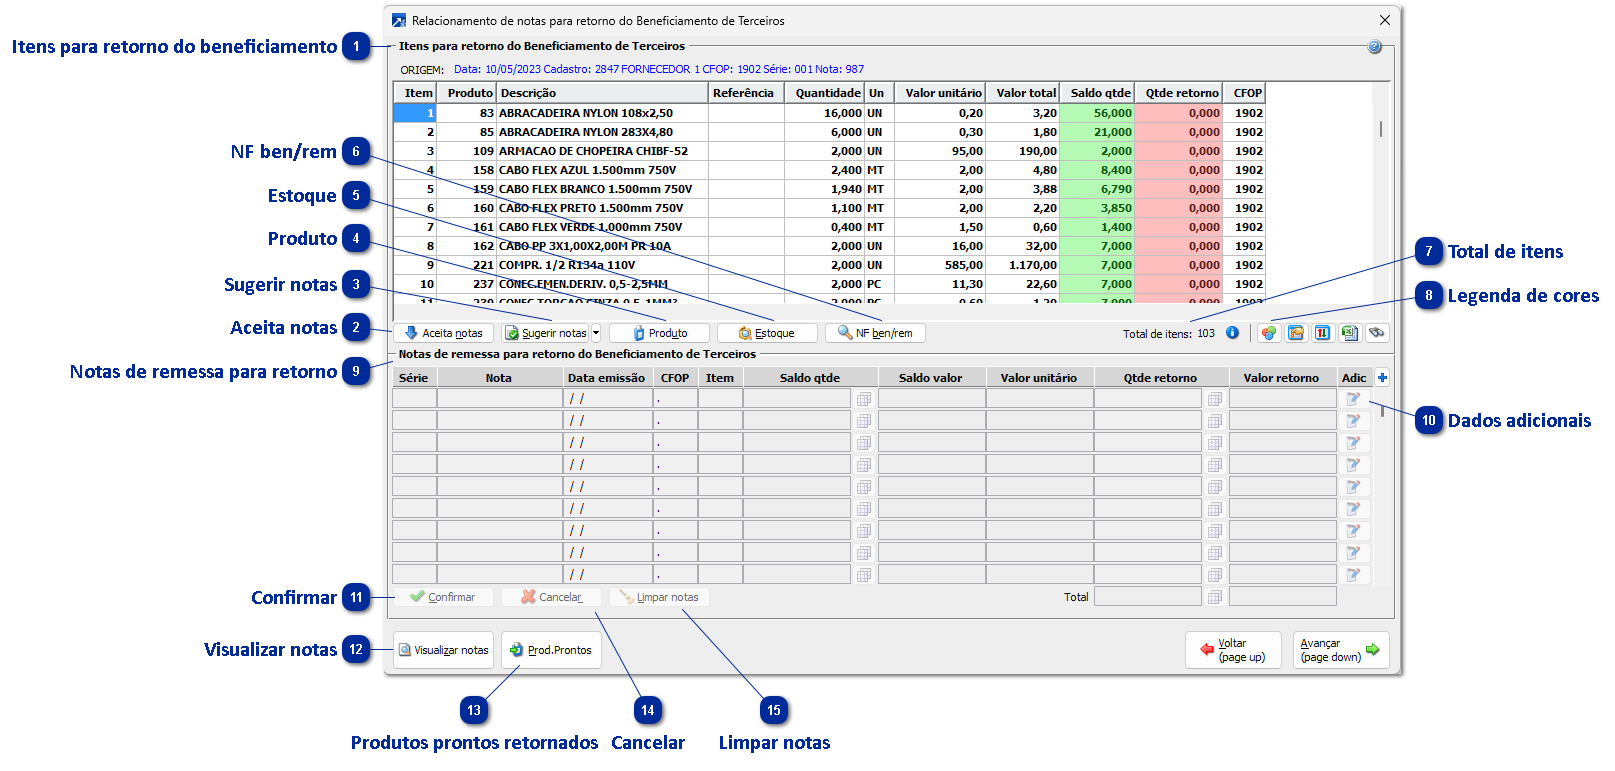1615x771 pixels.
Task: Click the grid-with-hand icon next to color legend
Action: click(x=1295, y=333)
